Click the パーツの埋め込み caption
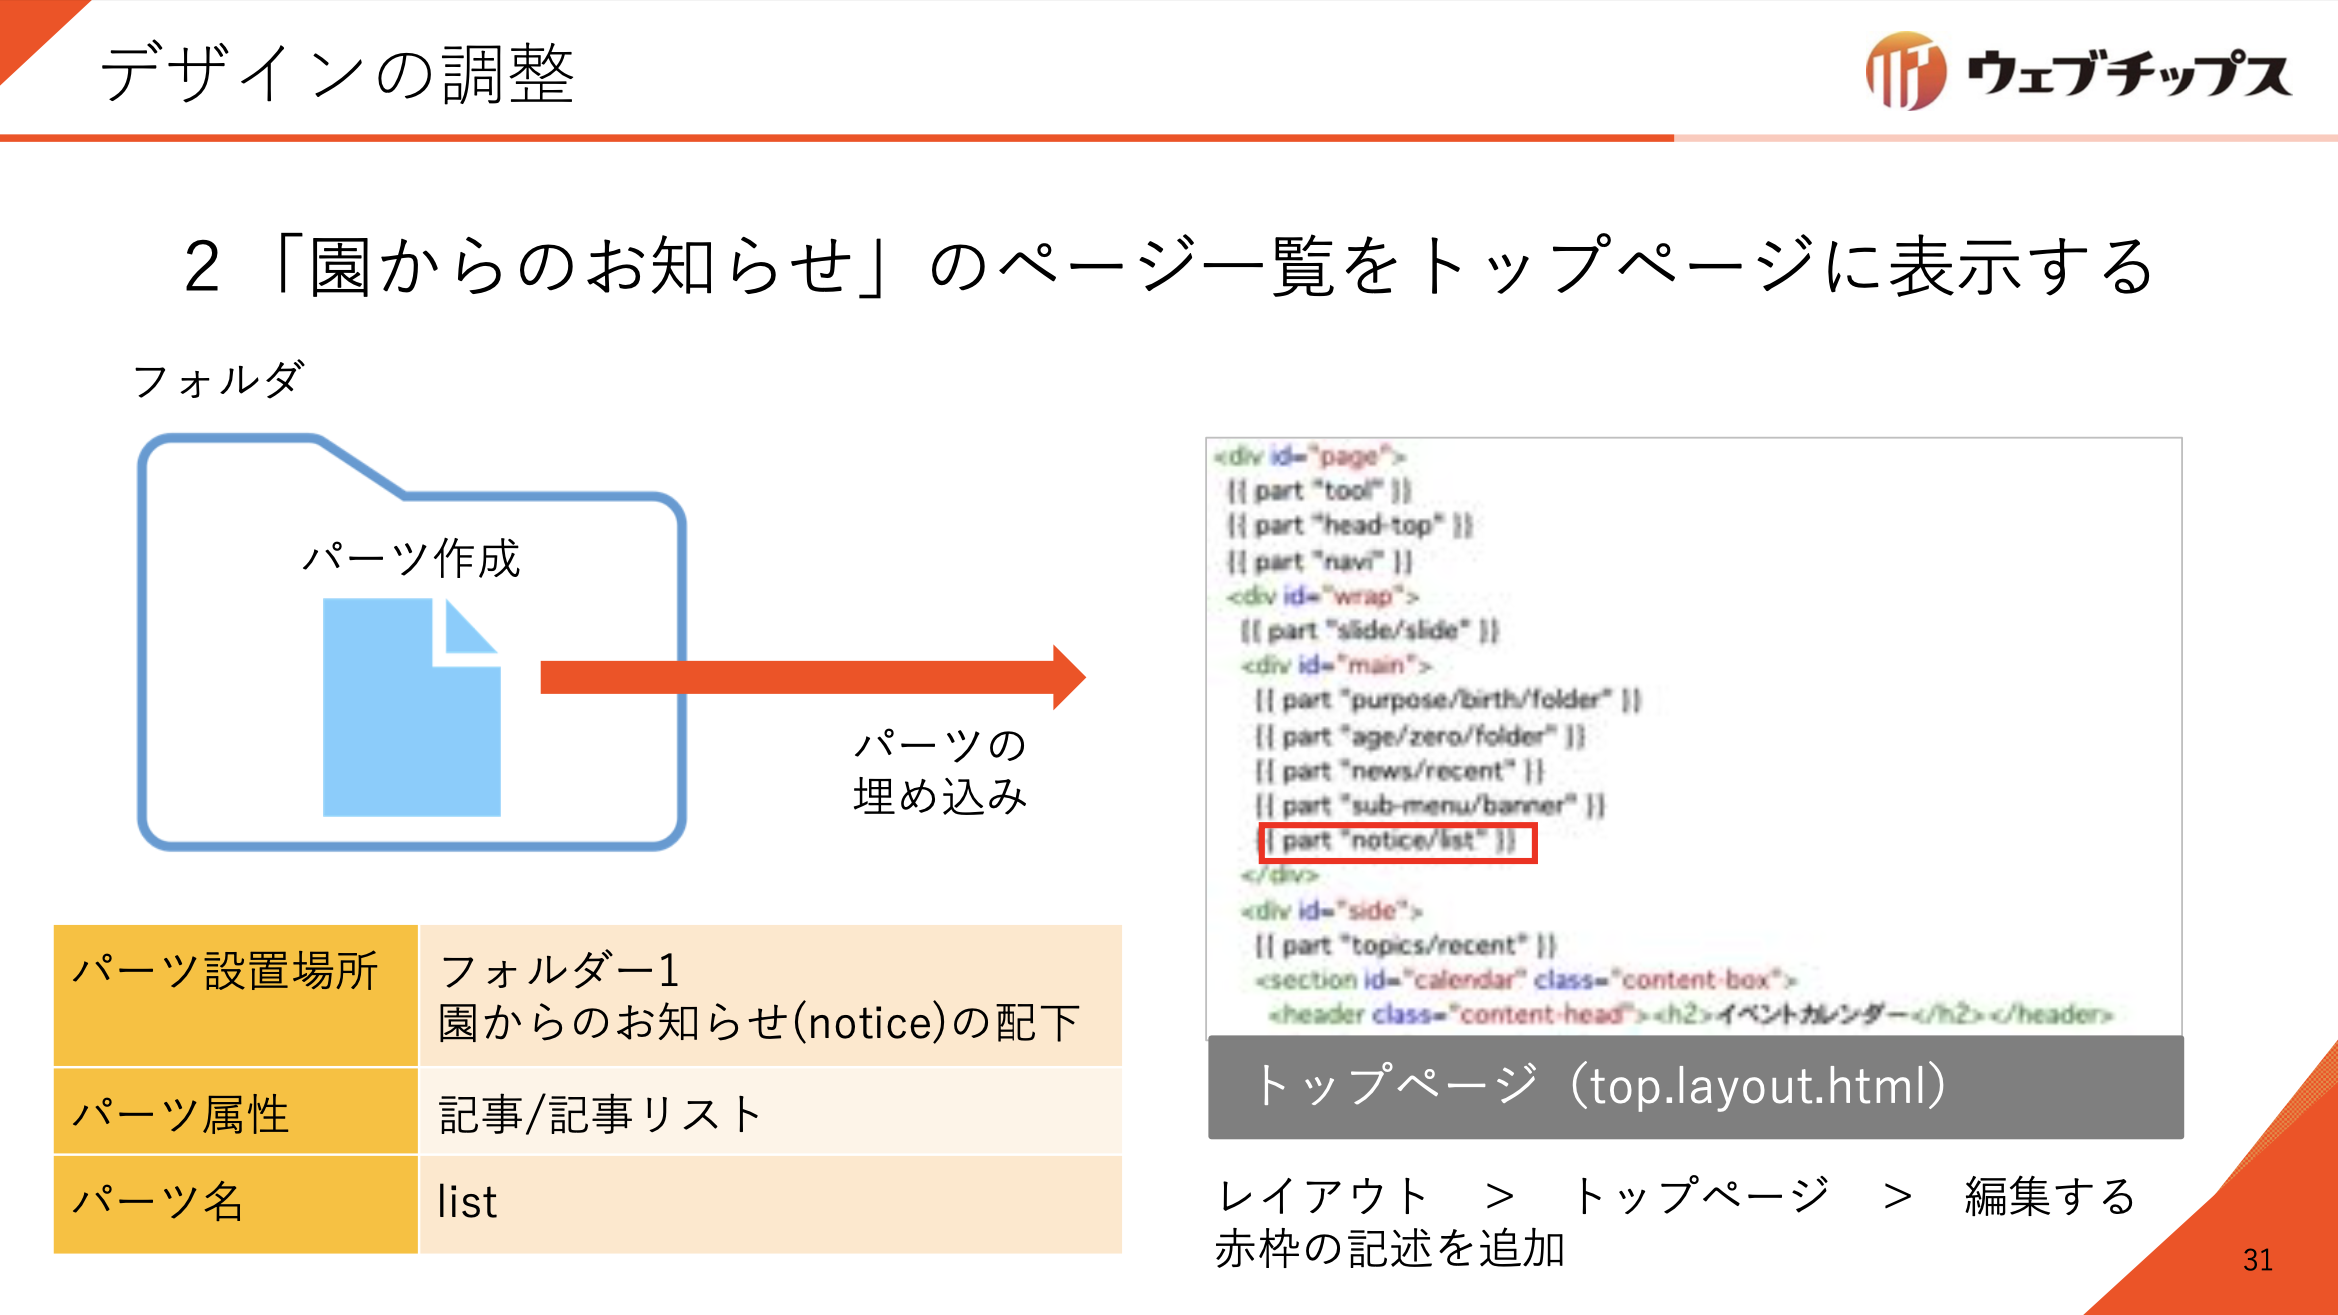Image resolution: width=2338 pixels, height=1315 pixels. 939,770
